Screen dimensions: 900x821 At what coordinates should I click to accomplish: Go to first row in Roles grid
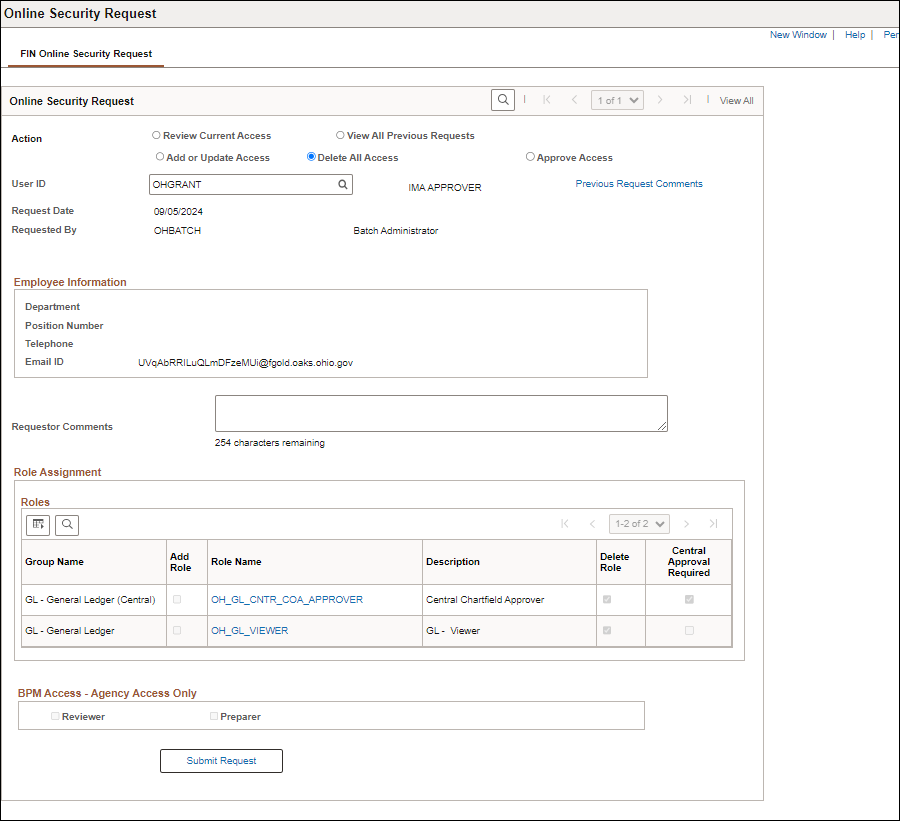tap(565, 524)
